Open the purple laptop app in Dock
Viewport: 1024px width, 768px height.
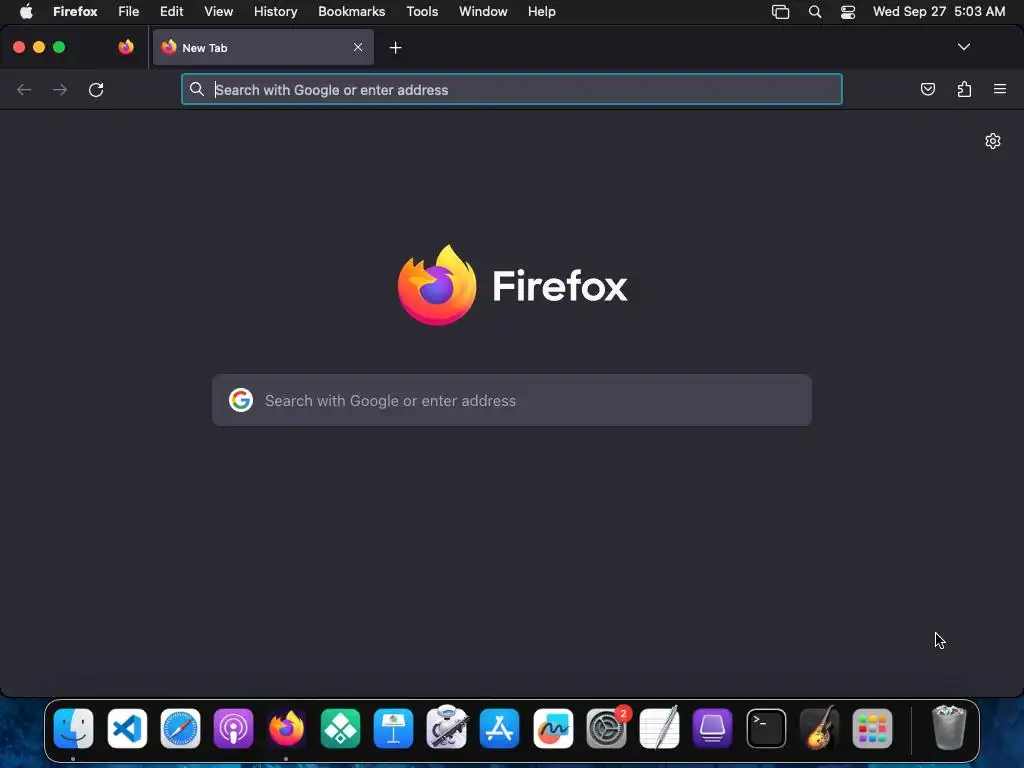[x=712, y=728]
